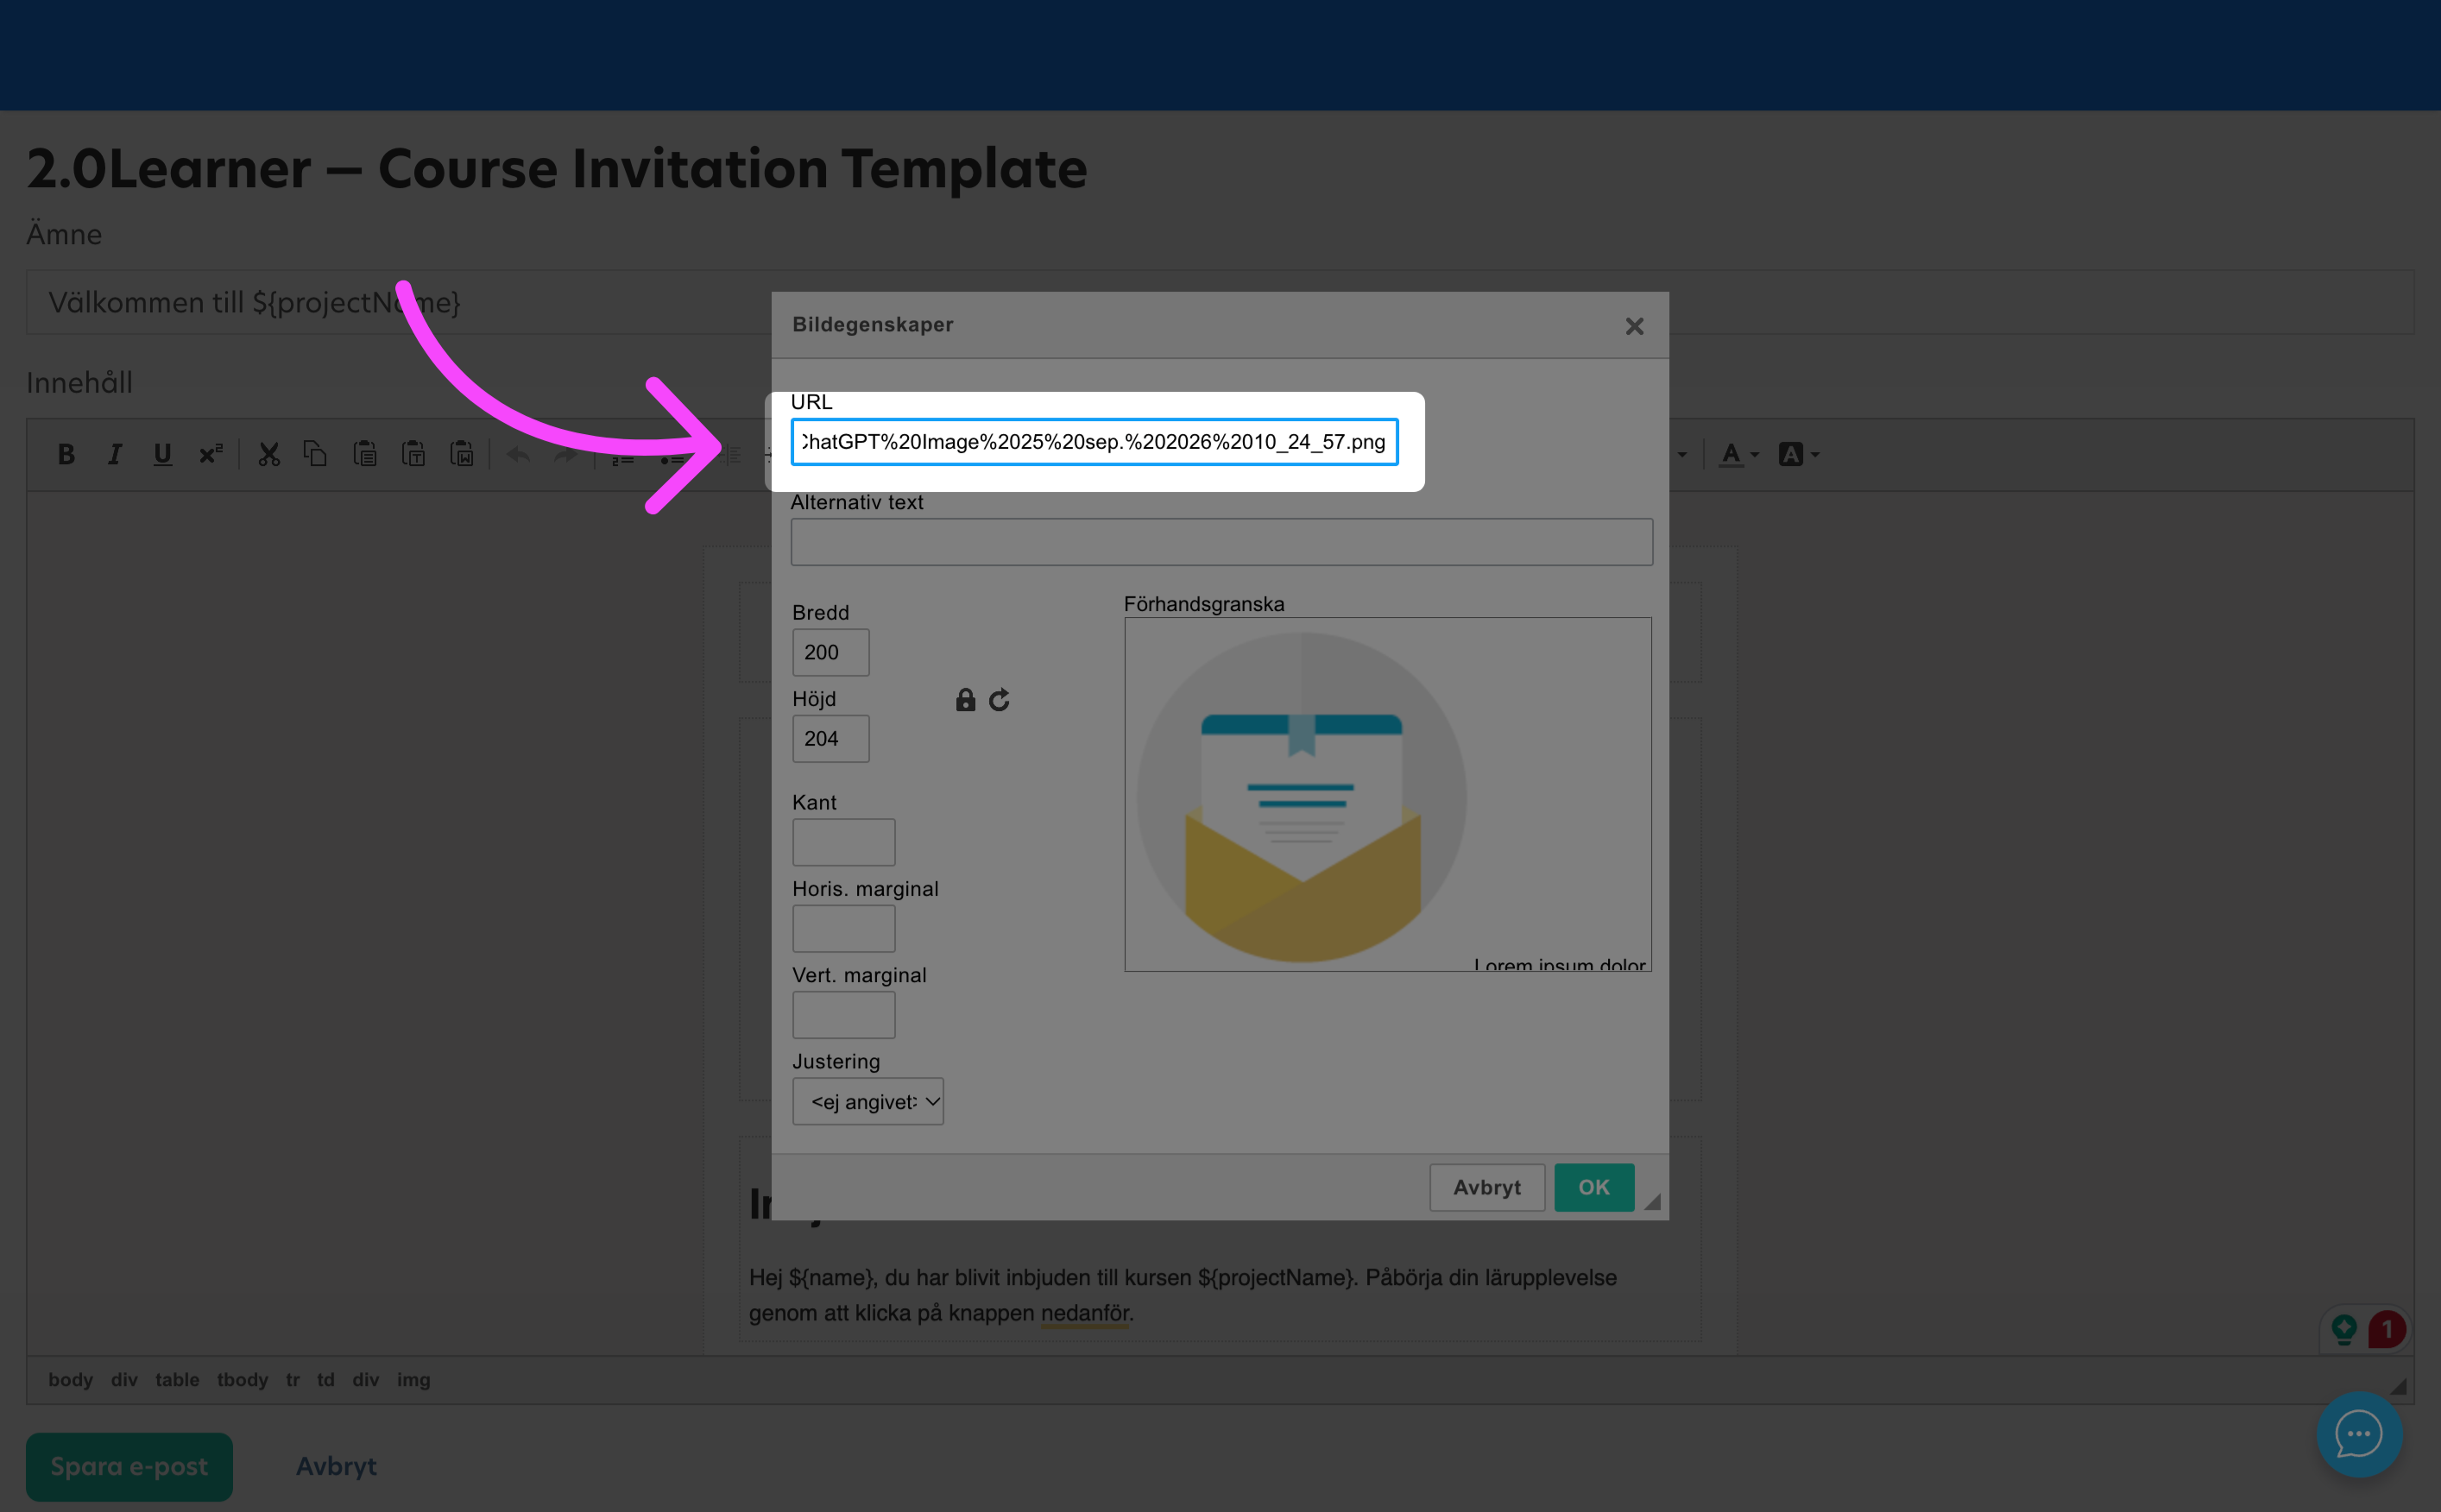Viewport: 2441px width, 1512px height.
Task: Toggle the lock ratio padlock icon
Action: point(965,700)
